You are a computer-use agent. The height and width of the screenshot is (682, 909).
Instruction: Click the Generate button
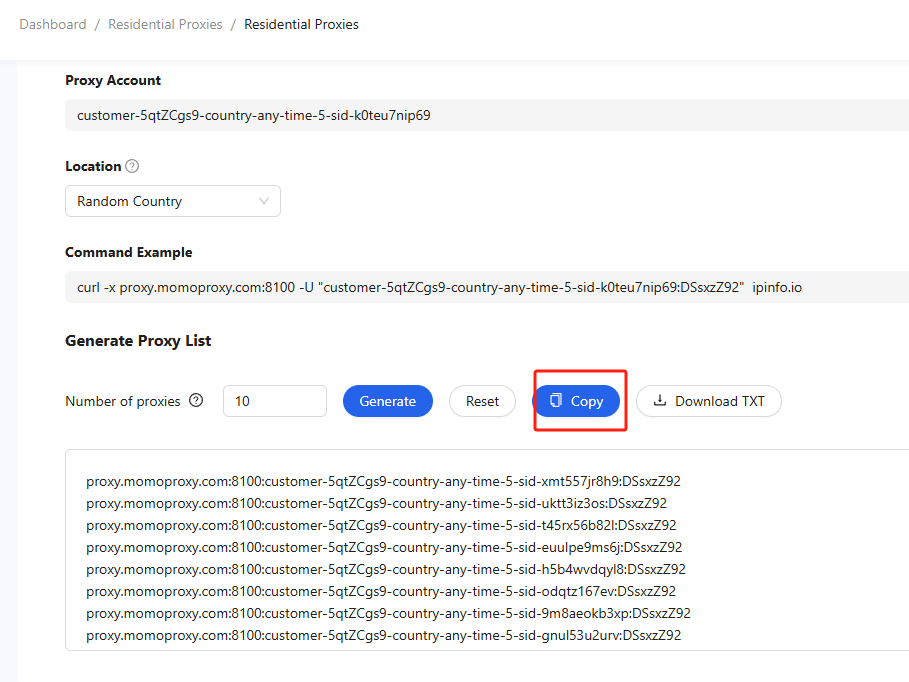(x=388, y=401)
